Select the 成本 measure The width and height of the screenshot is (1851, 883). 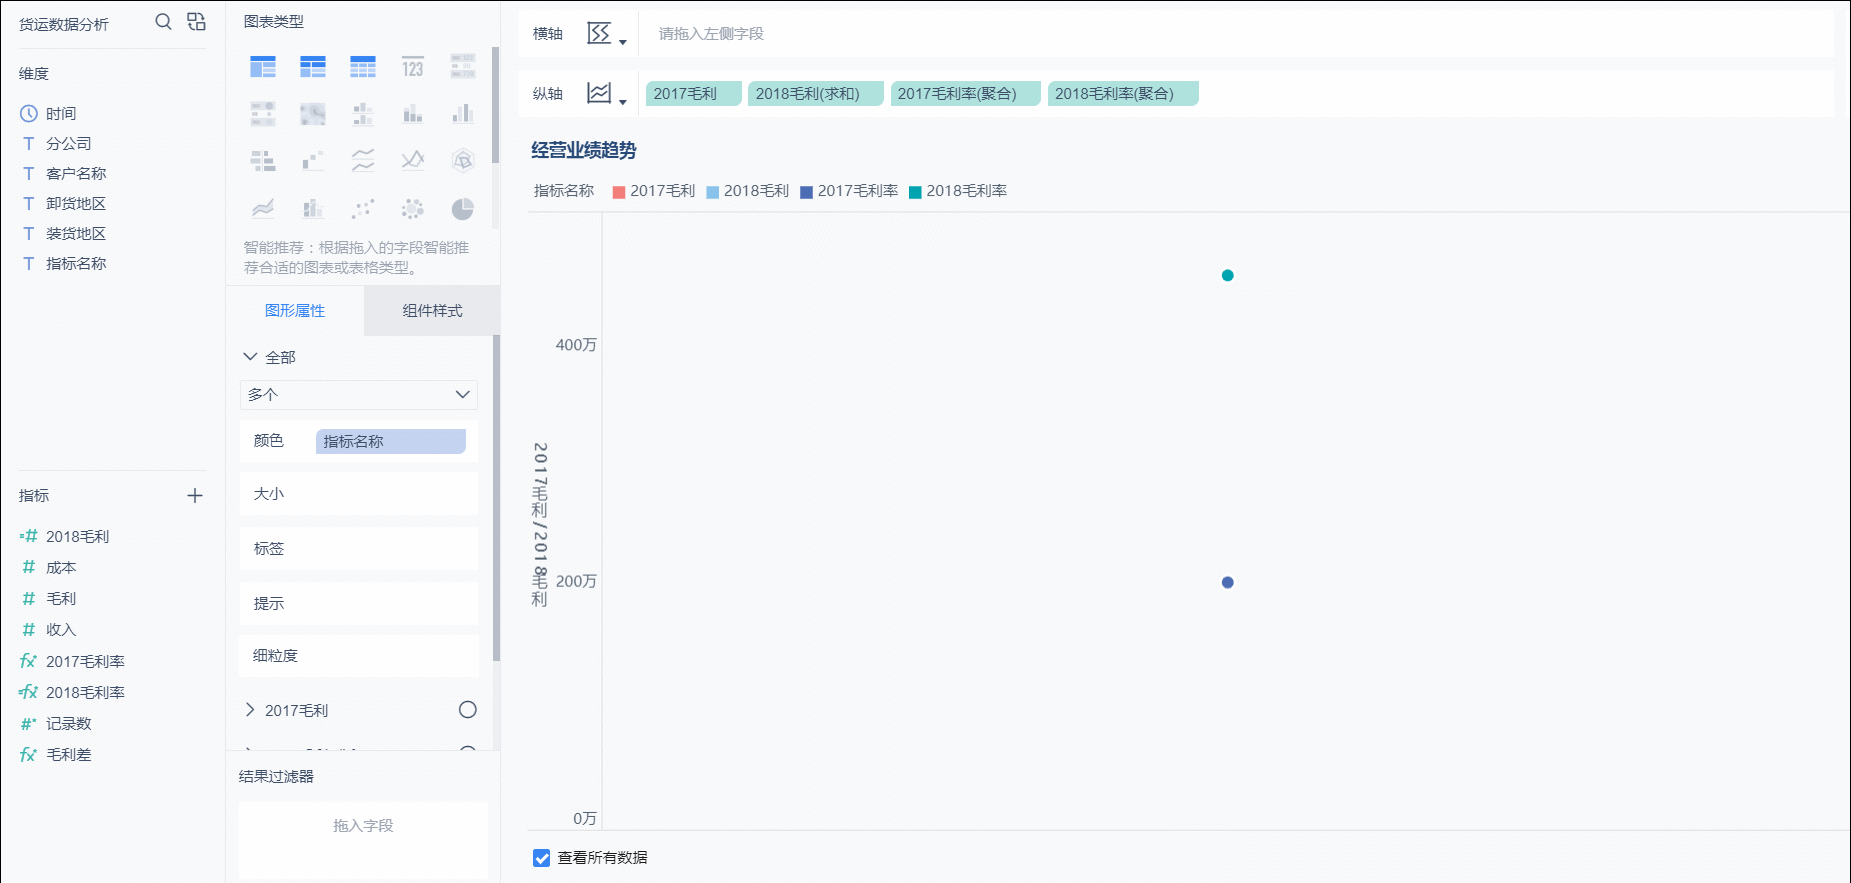pos(61,568)
